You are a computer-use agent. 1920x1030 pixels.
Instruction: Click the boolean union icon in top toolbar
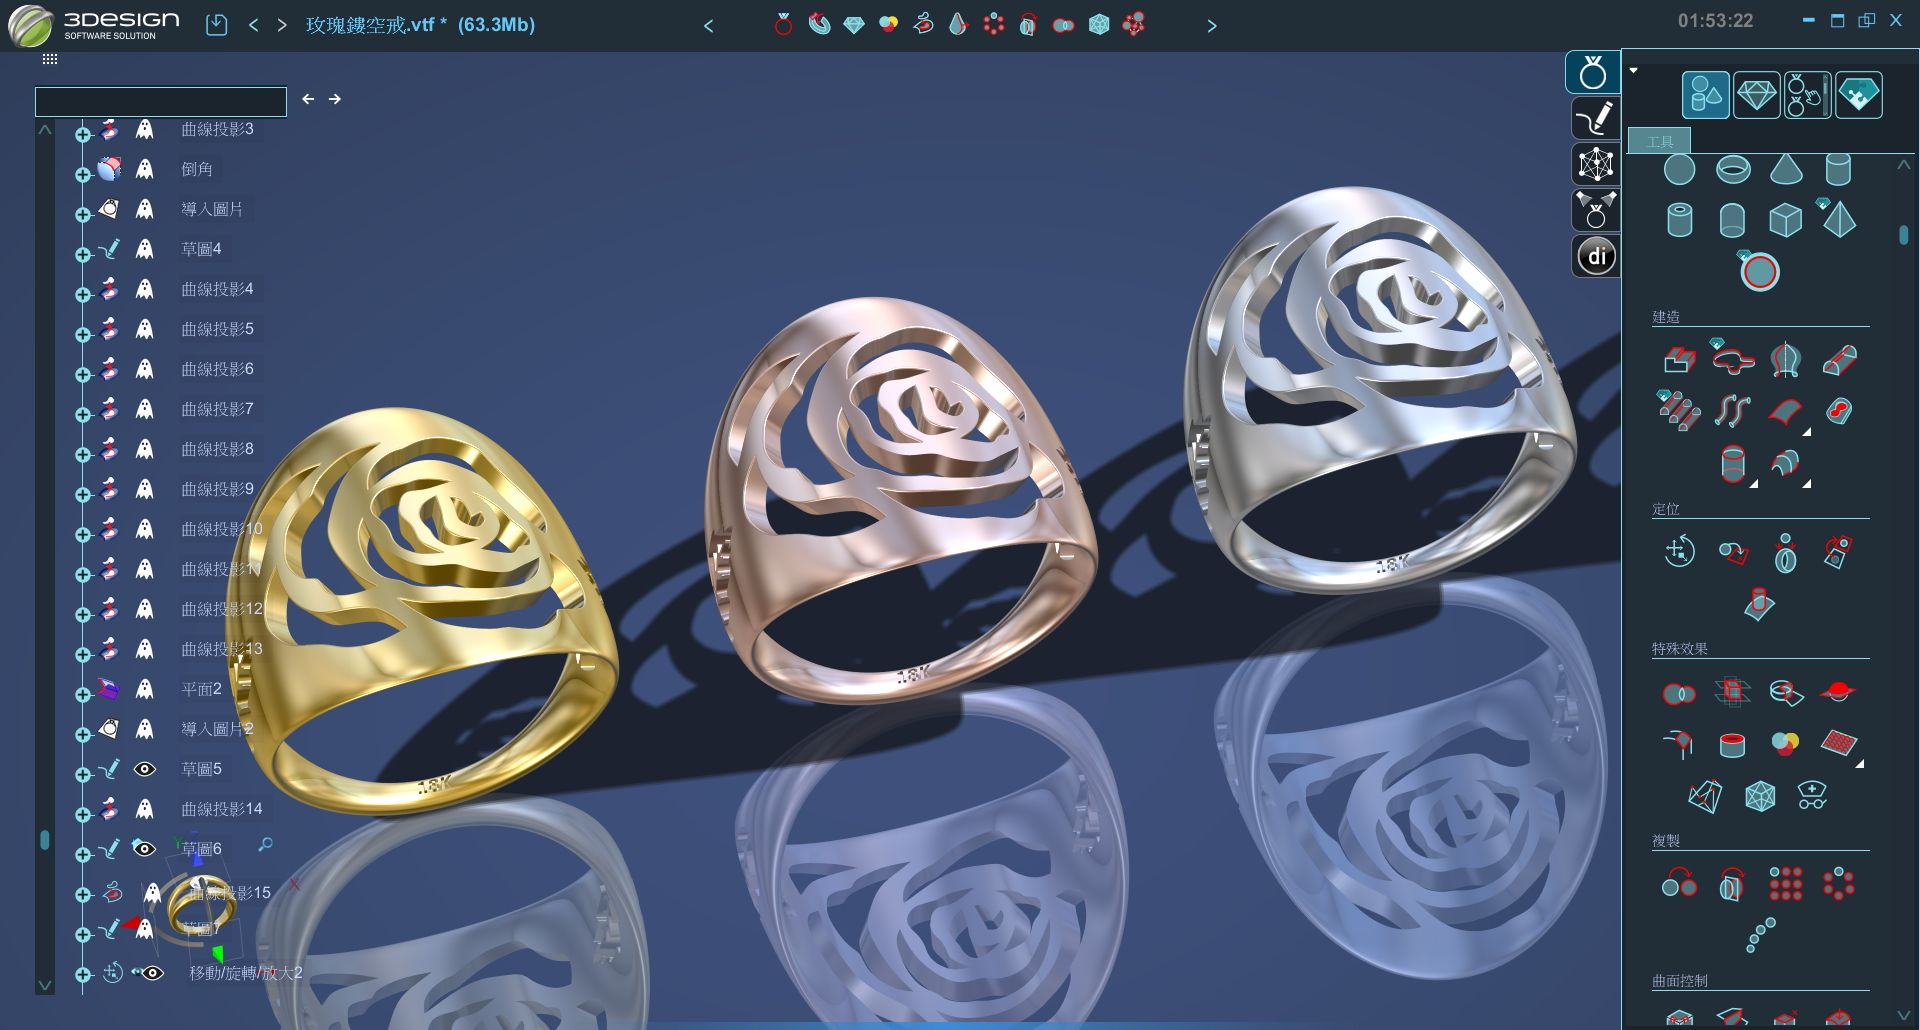click(x=1063, y=25)
